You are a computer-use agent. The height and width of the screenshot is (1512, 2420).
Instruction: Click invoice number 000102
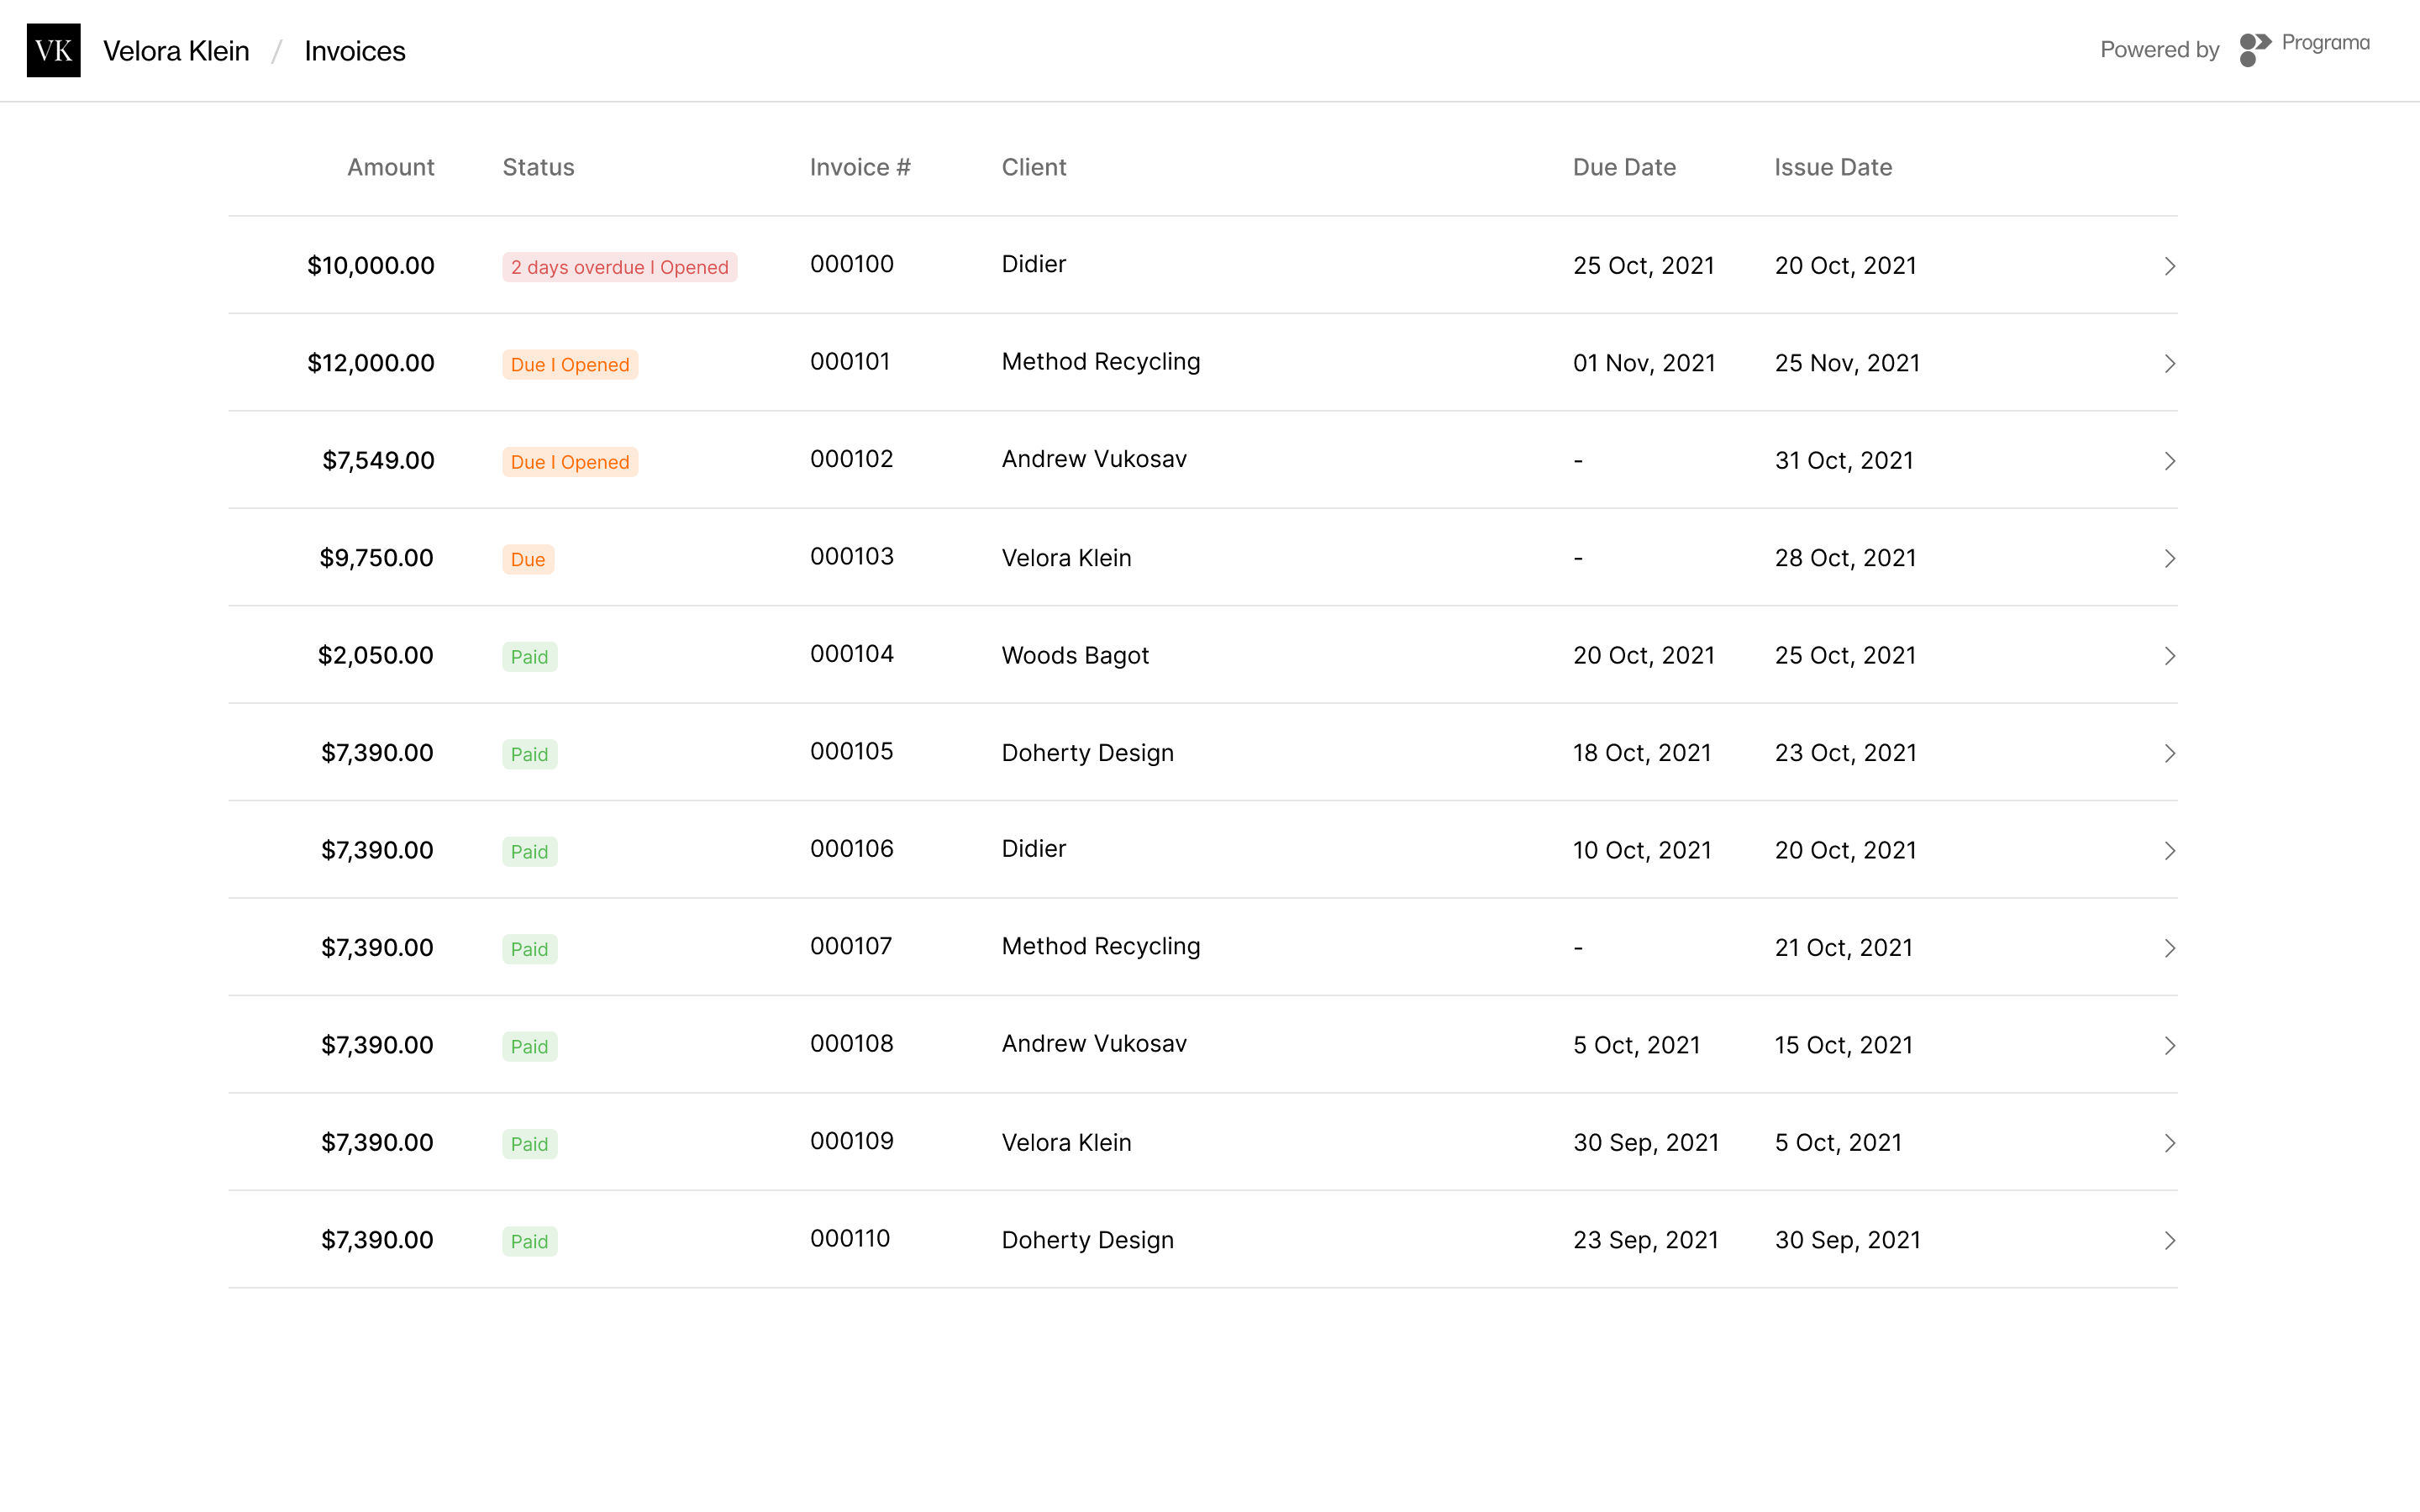[852, 459]
